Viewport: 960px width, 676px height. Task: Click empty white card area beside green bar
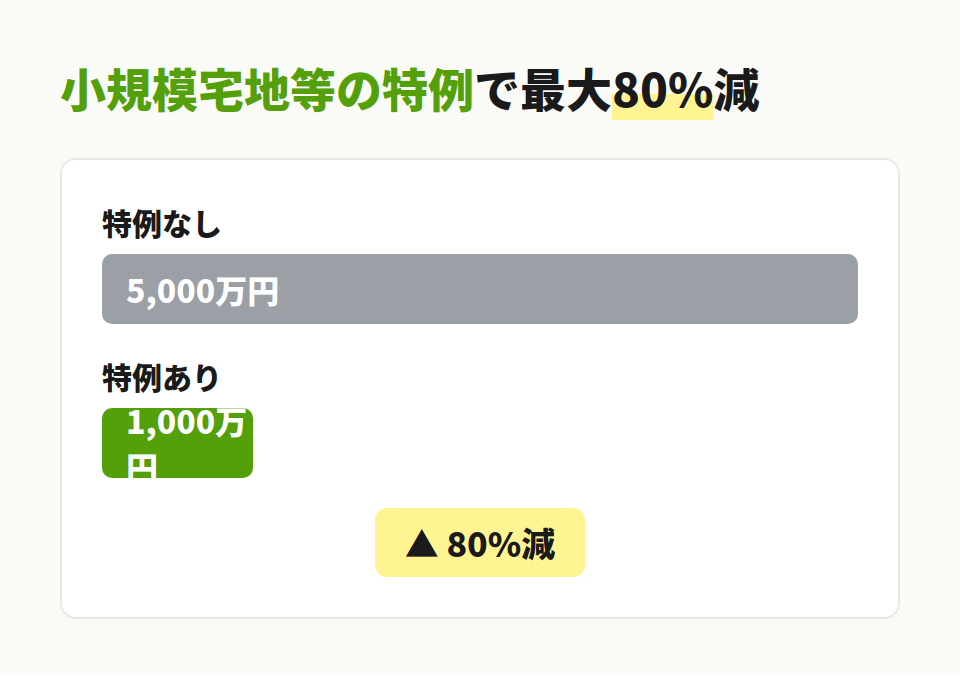tap(551, 443)
